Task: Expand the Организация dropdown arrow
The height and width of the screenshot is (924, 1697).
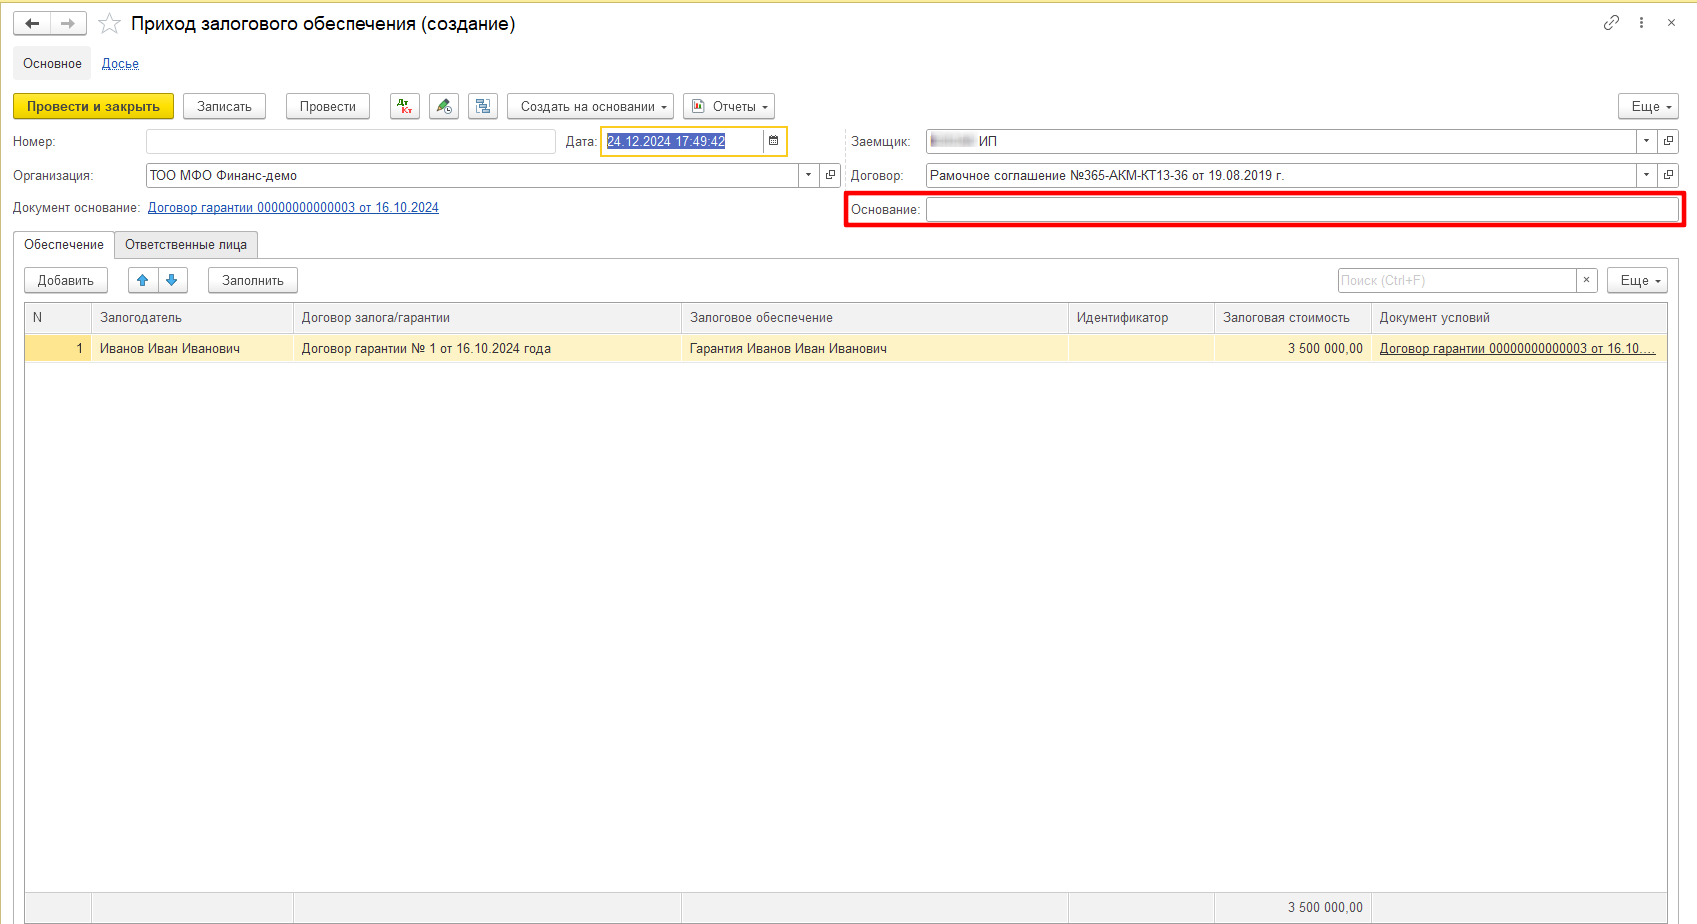Action: pos(808,175)
